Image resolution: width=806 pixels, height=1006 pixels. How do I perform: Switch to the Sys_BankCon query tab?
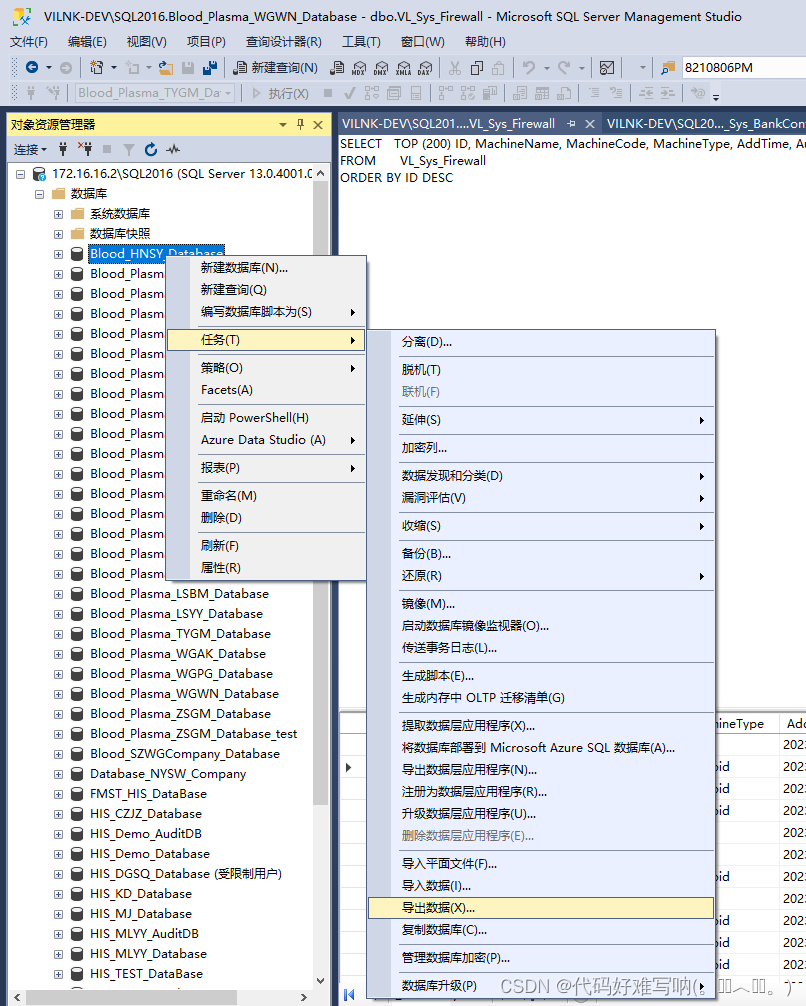(x=705, y=124)
